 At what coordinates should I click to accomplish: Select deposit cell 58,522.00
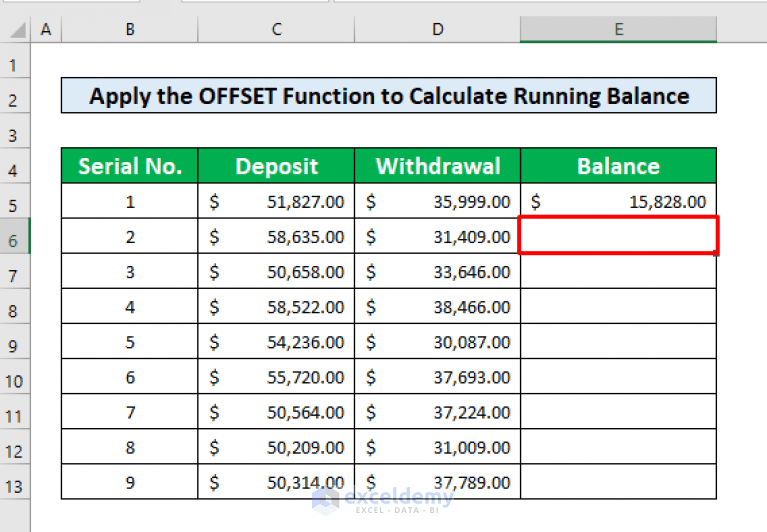[276, 306]
